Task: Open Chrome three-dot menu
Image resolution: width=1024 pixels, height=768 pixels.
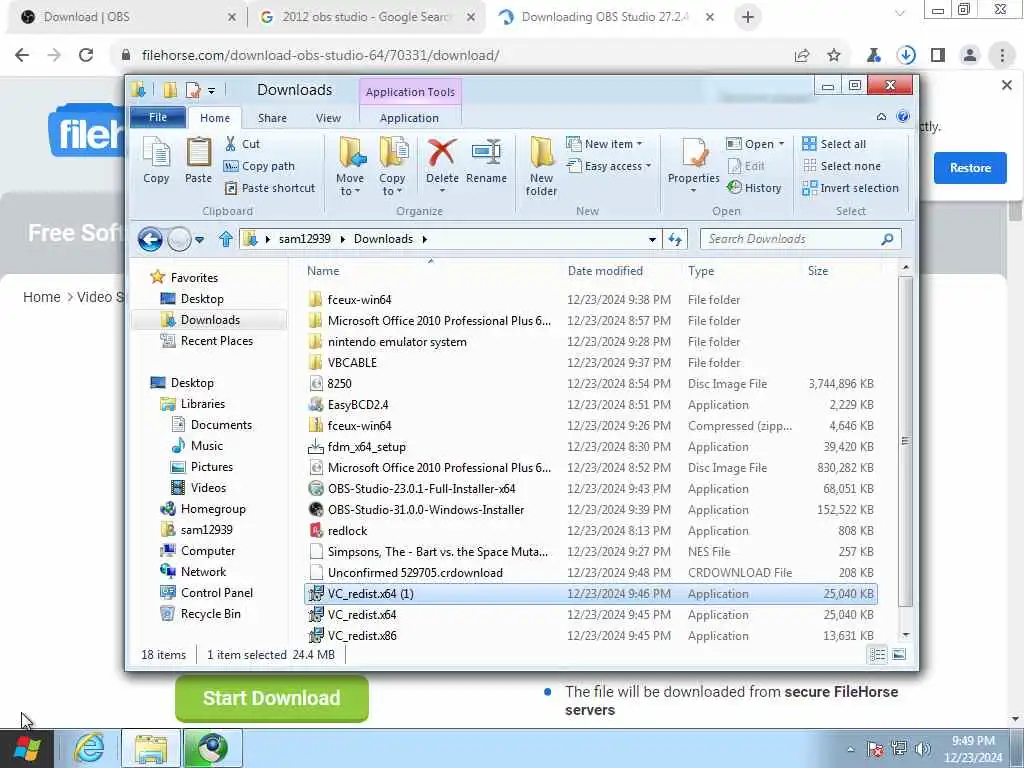Action: tap(1002, 56)
